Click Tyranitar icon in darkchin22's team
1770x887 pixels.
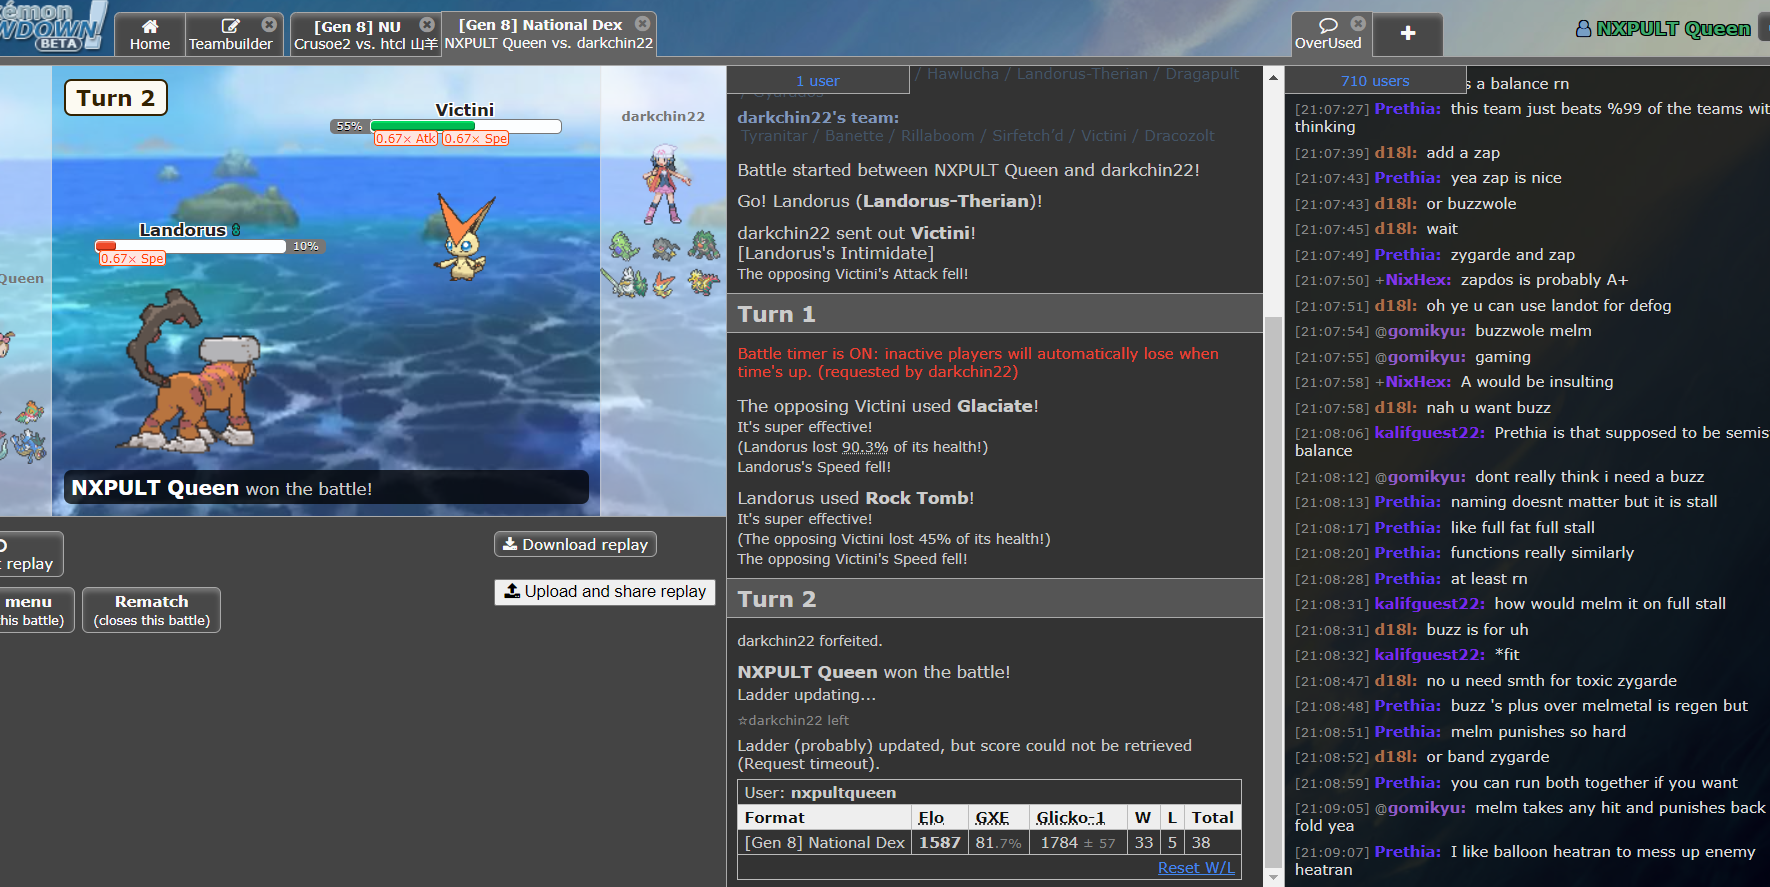coord(624,246)
